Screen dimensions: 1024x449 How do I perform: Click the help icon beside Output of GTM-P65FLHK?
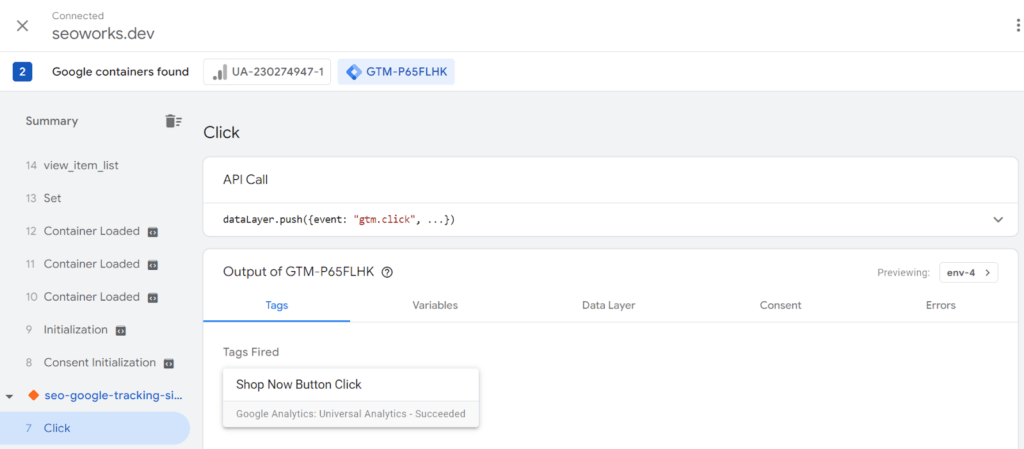coord(387,272)
